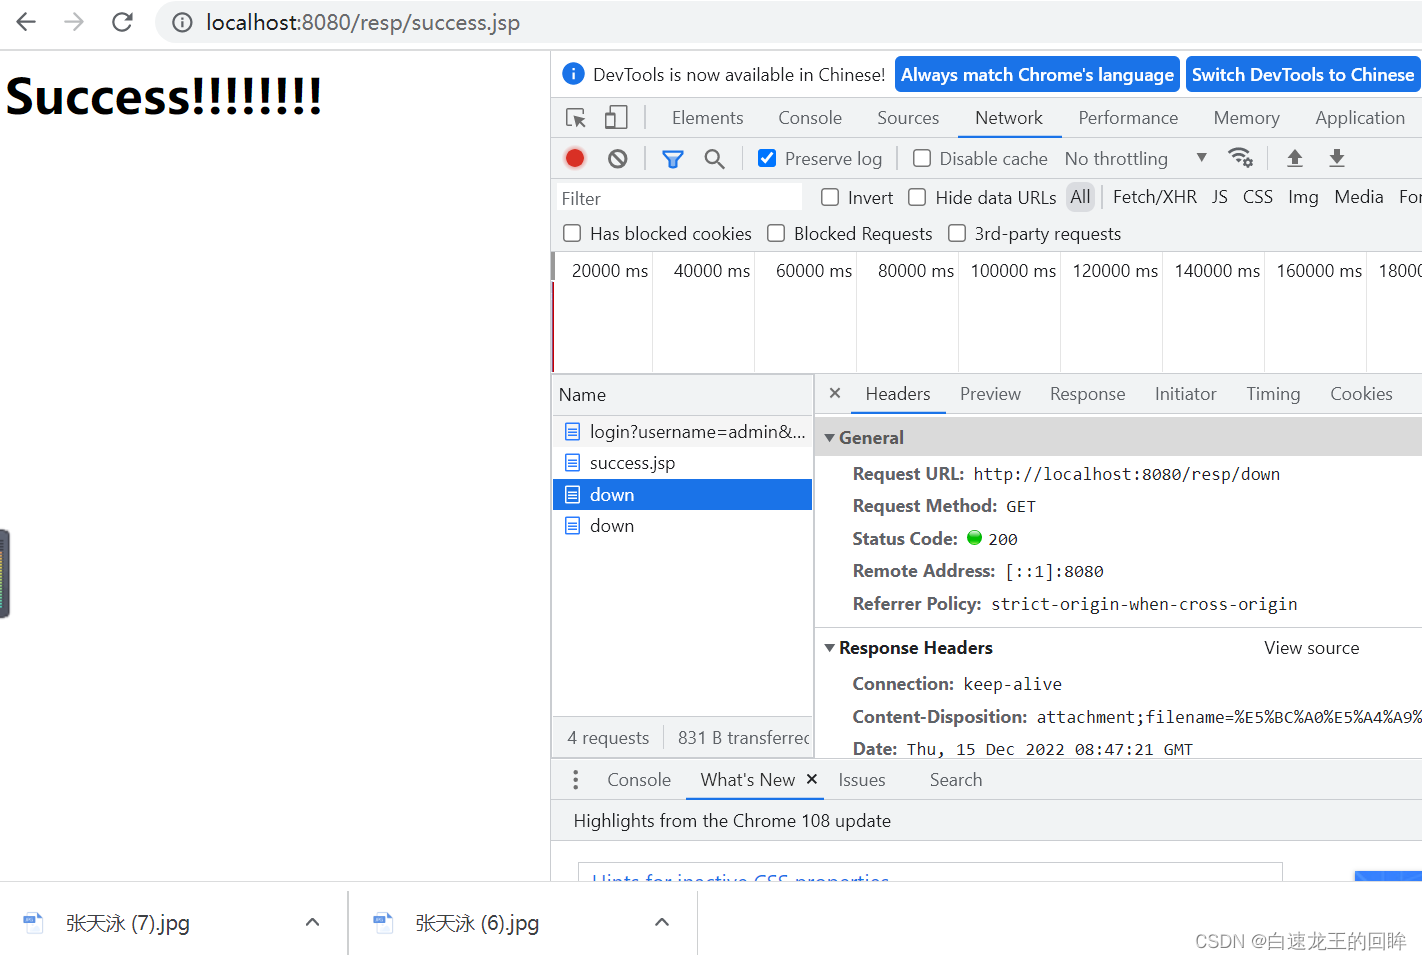Toggle the network filter funnel
1422x960 pixels.
673,158
